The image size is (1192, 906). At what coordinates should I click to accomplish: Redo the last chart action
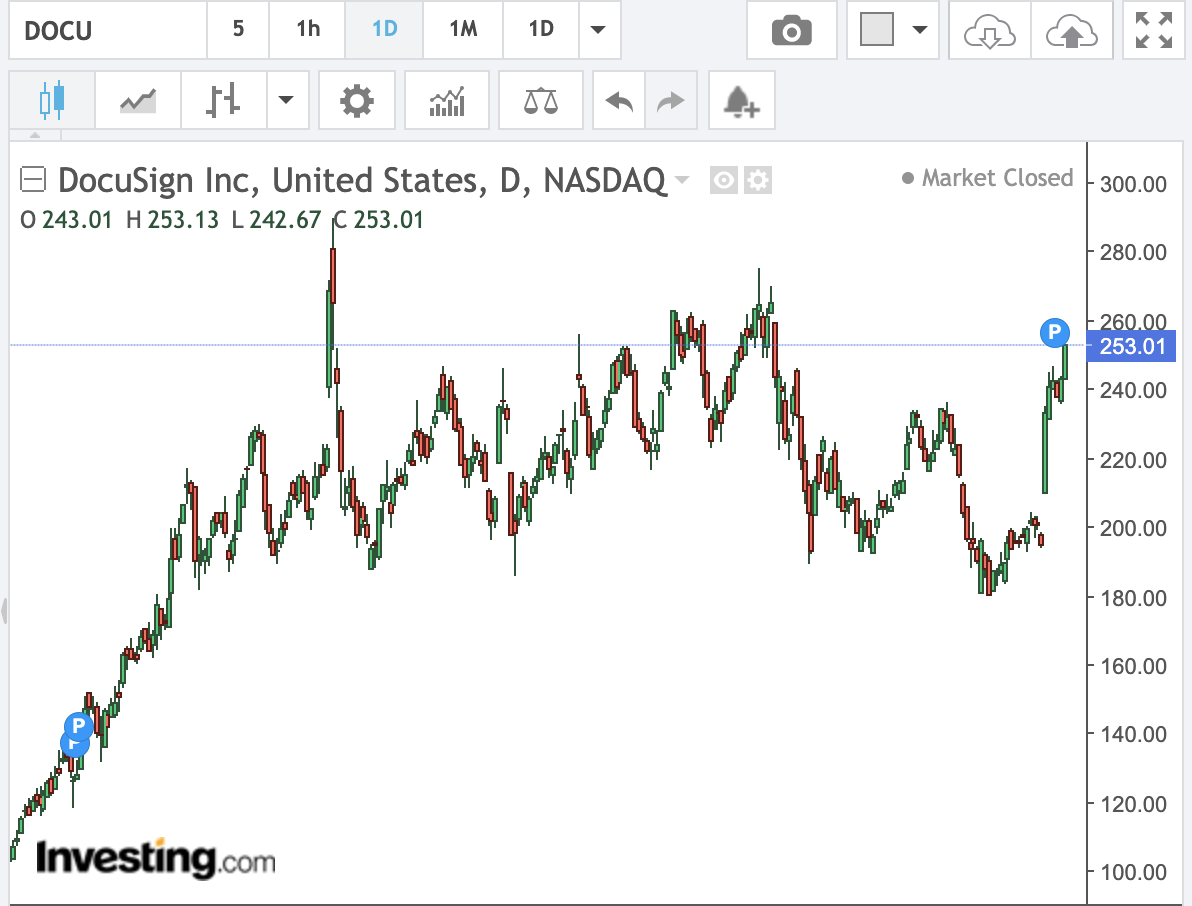670,100
